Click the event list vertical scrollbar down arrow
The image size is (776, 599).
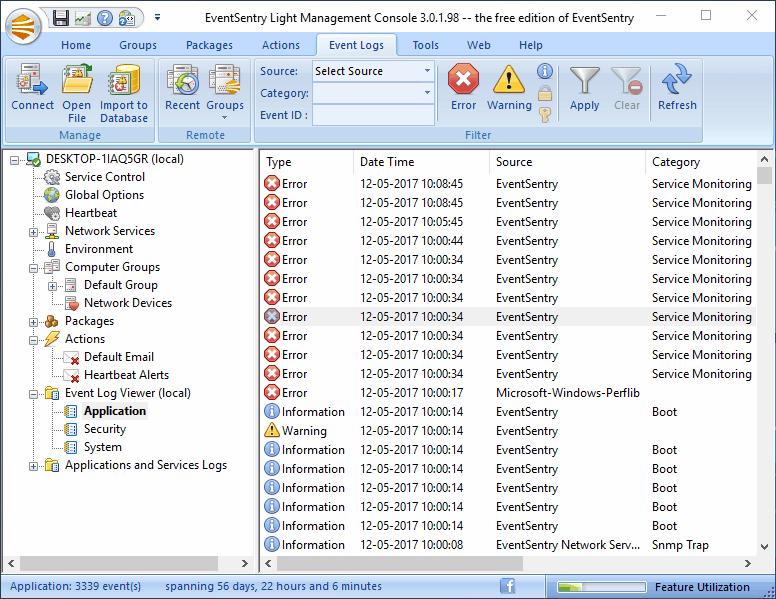point(764,547)
